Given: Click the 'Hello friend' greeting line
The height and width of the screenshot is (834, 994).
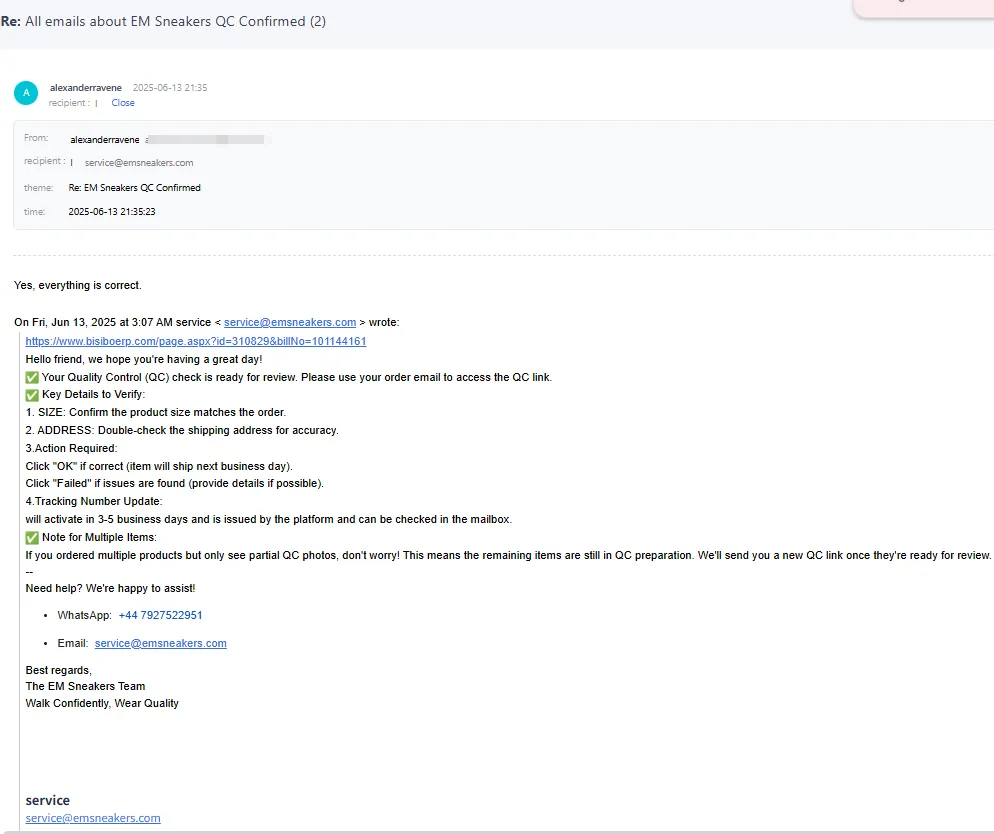Looking at the screenshot, I should tap(144, 359).
